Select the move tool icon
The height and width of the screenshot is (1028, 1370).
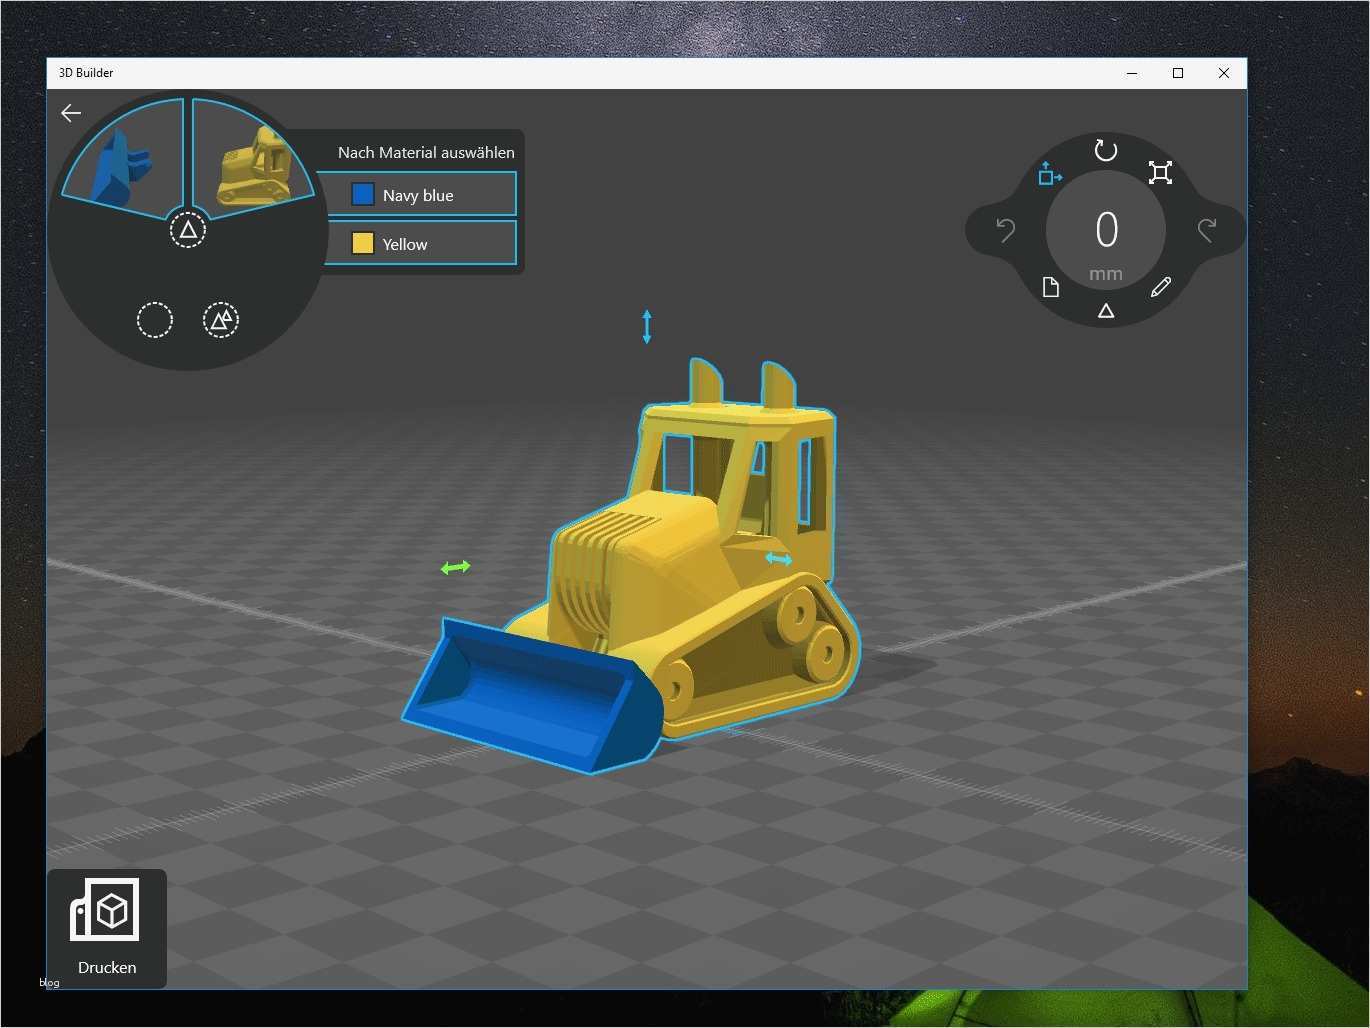pos(1050,174)
